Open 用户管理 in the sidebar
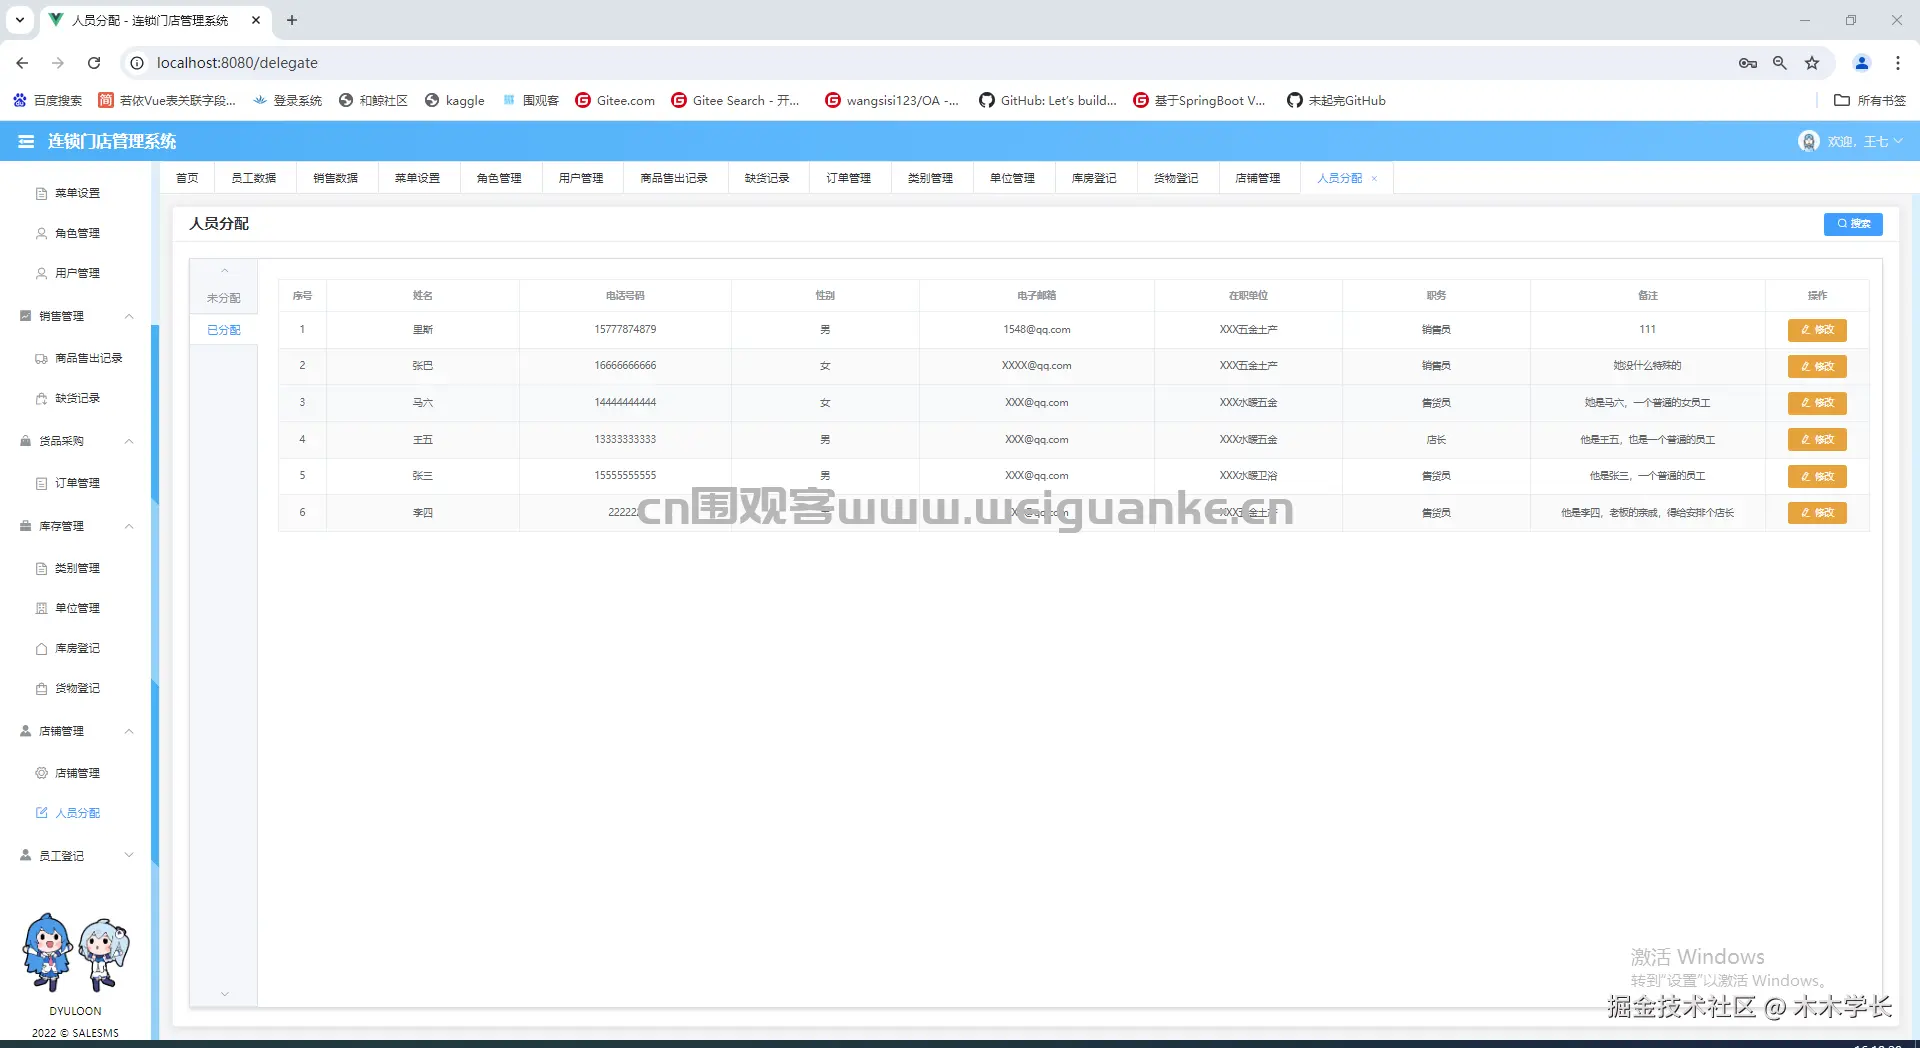Viewport: 1920px width, 1048px height. click(77, 273)
